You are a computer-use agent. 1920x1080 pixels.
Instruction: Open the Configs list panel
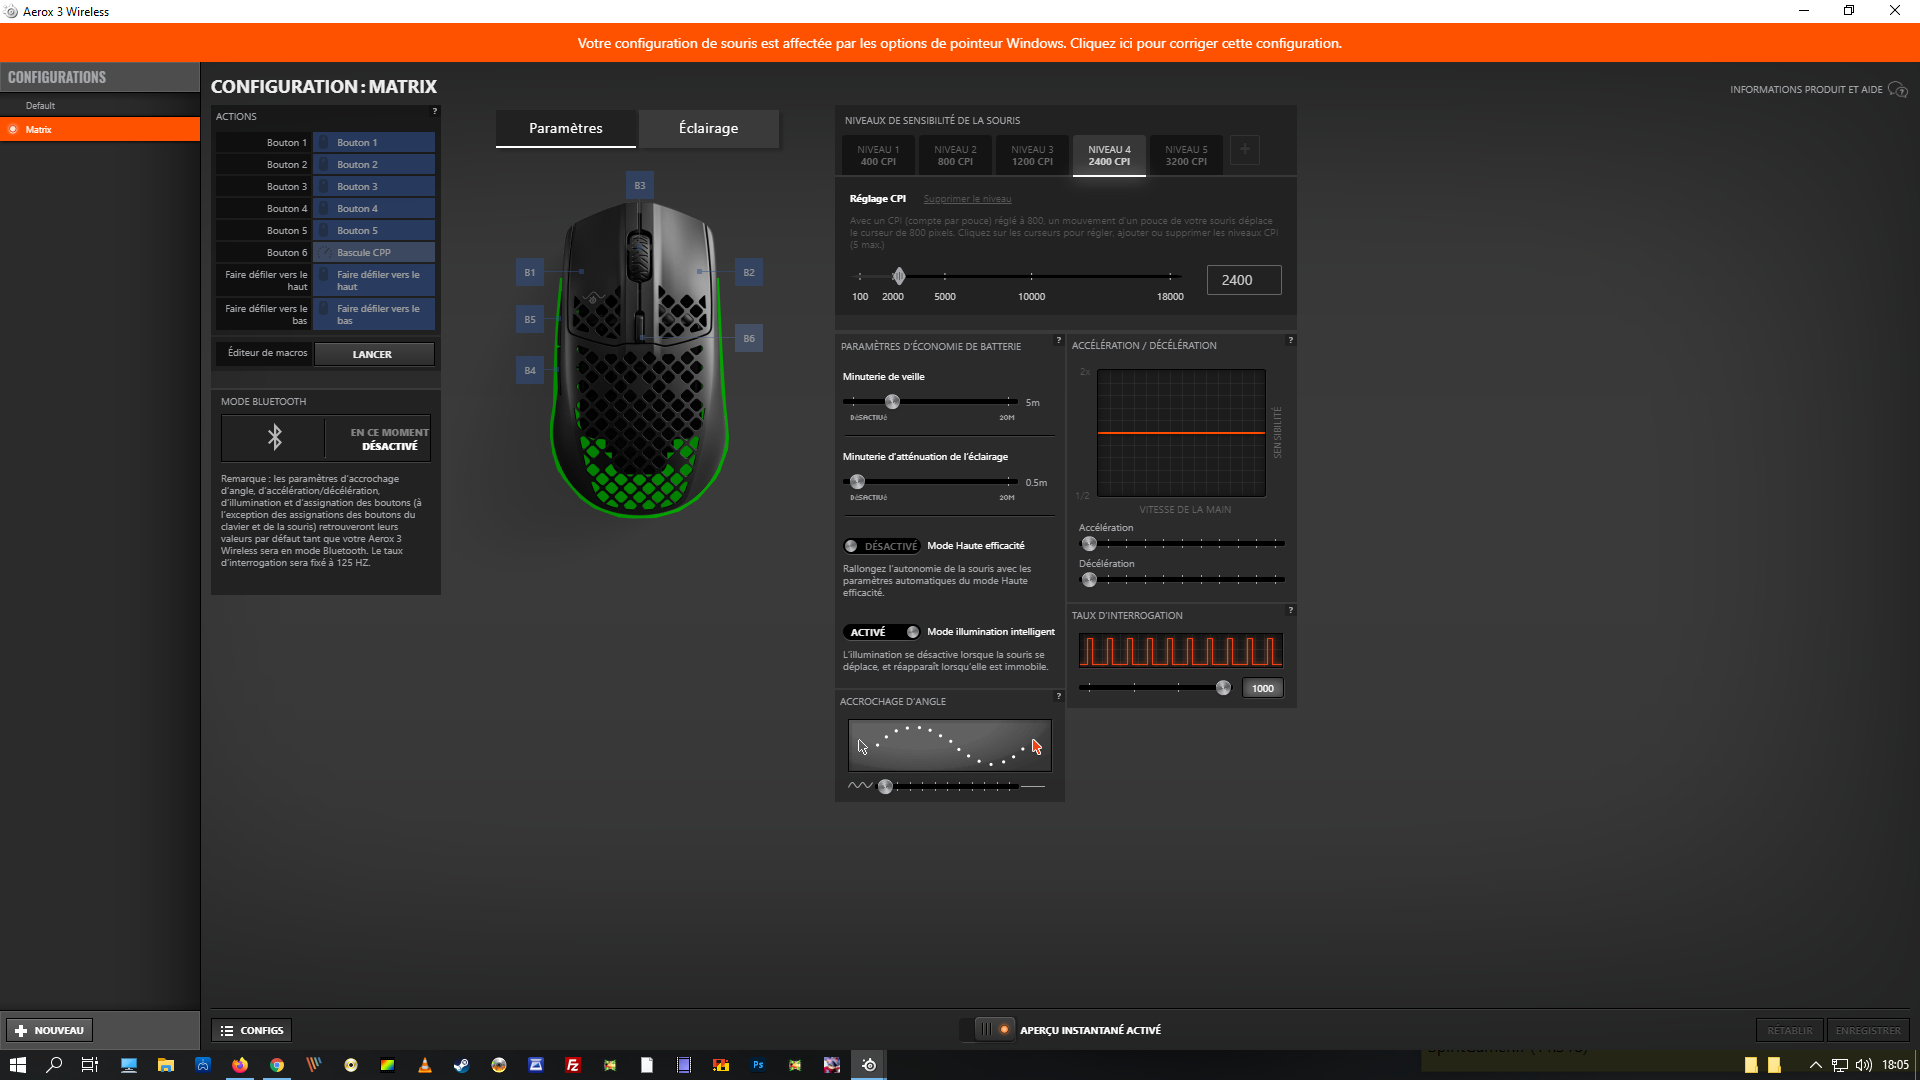click(252, 1030)
